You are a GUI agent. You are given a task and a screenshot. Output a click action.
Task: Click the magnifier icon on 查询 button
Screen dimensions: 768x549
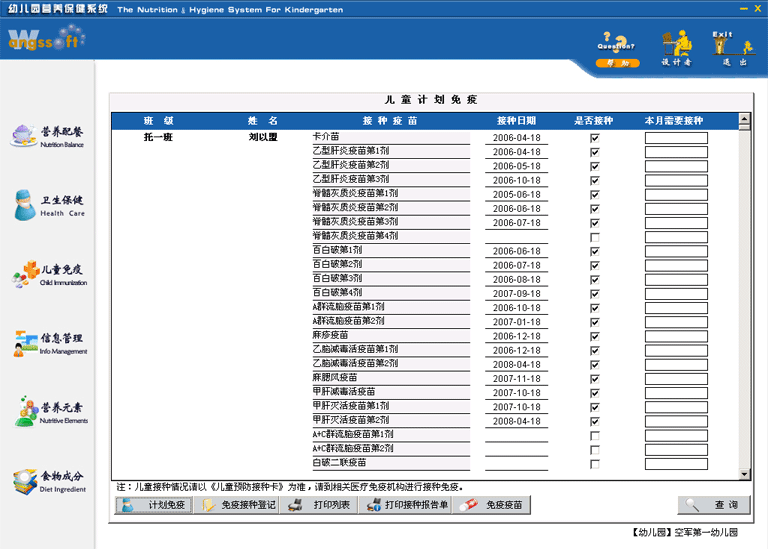(692, 504)
